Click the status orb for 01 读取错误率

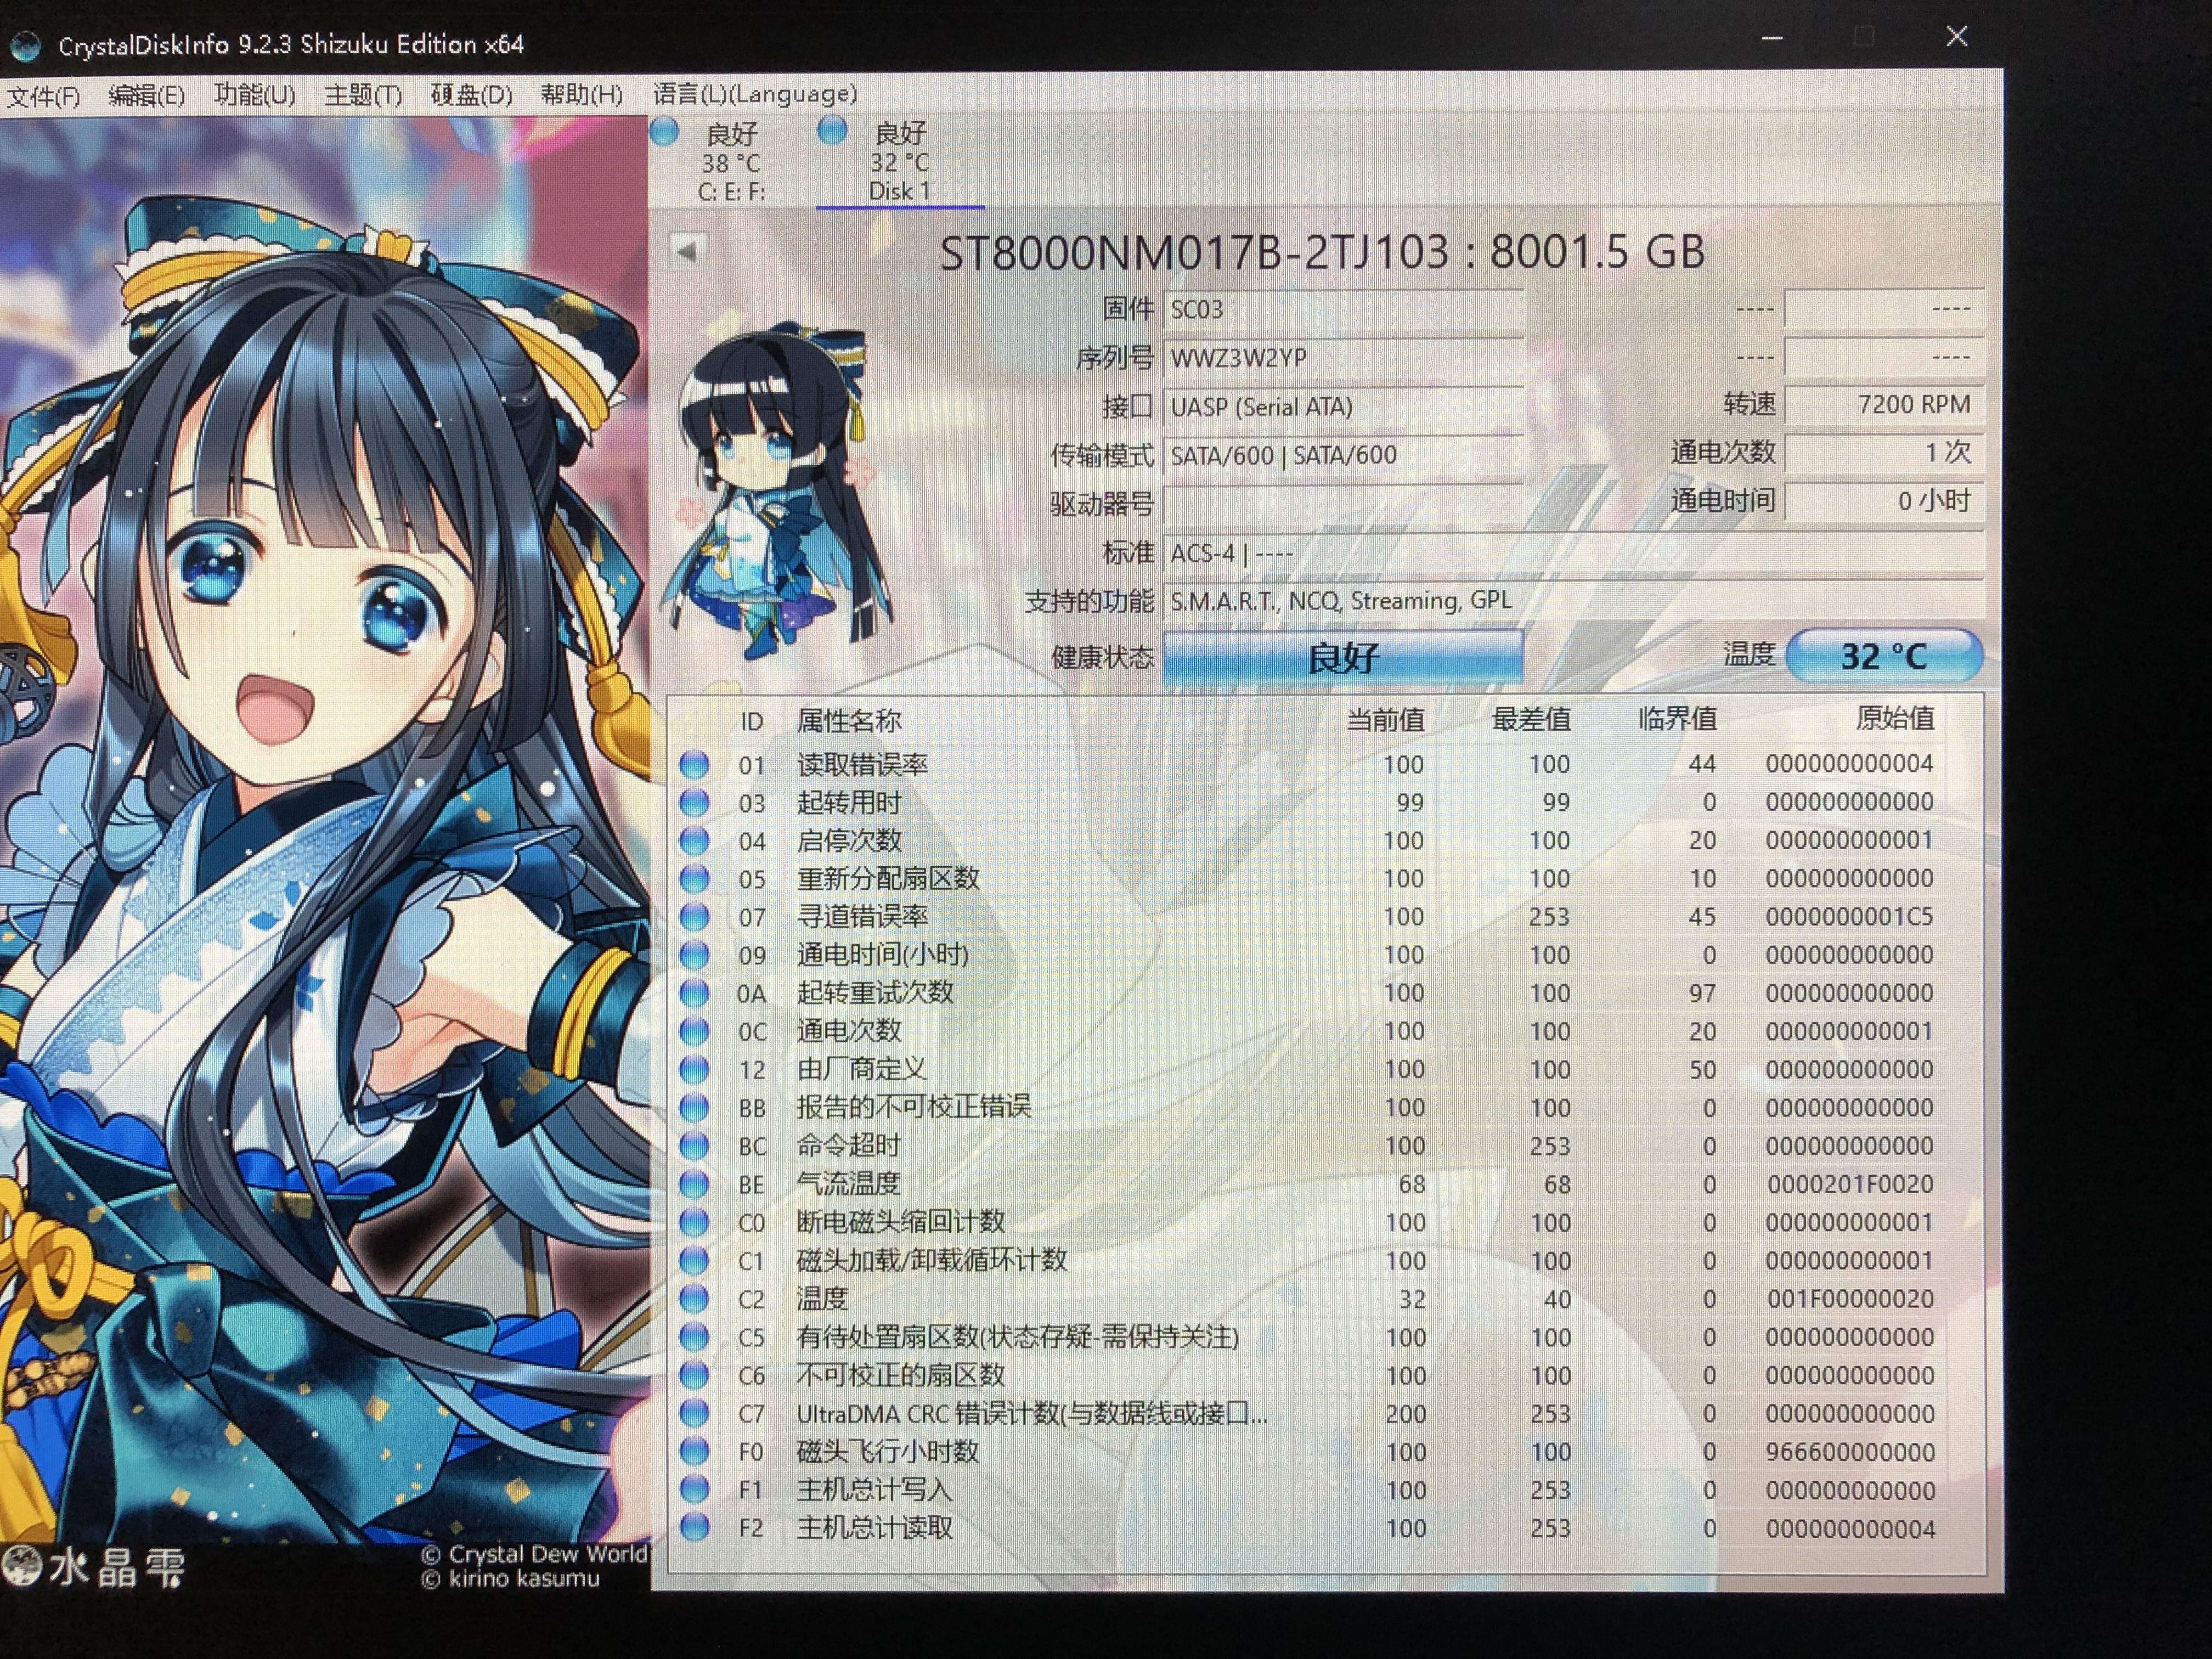click(x=694, y=765)
